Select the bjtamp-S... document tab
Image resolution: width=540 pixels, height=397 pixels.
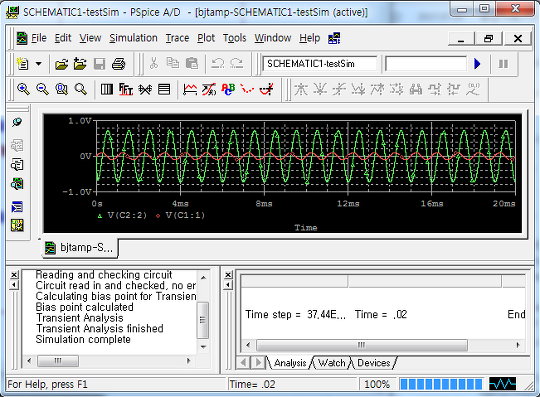click(80, 248)
